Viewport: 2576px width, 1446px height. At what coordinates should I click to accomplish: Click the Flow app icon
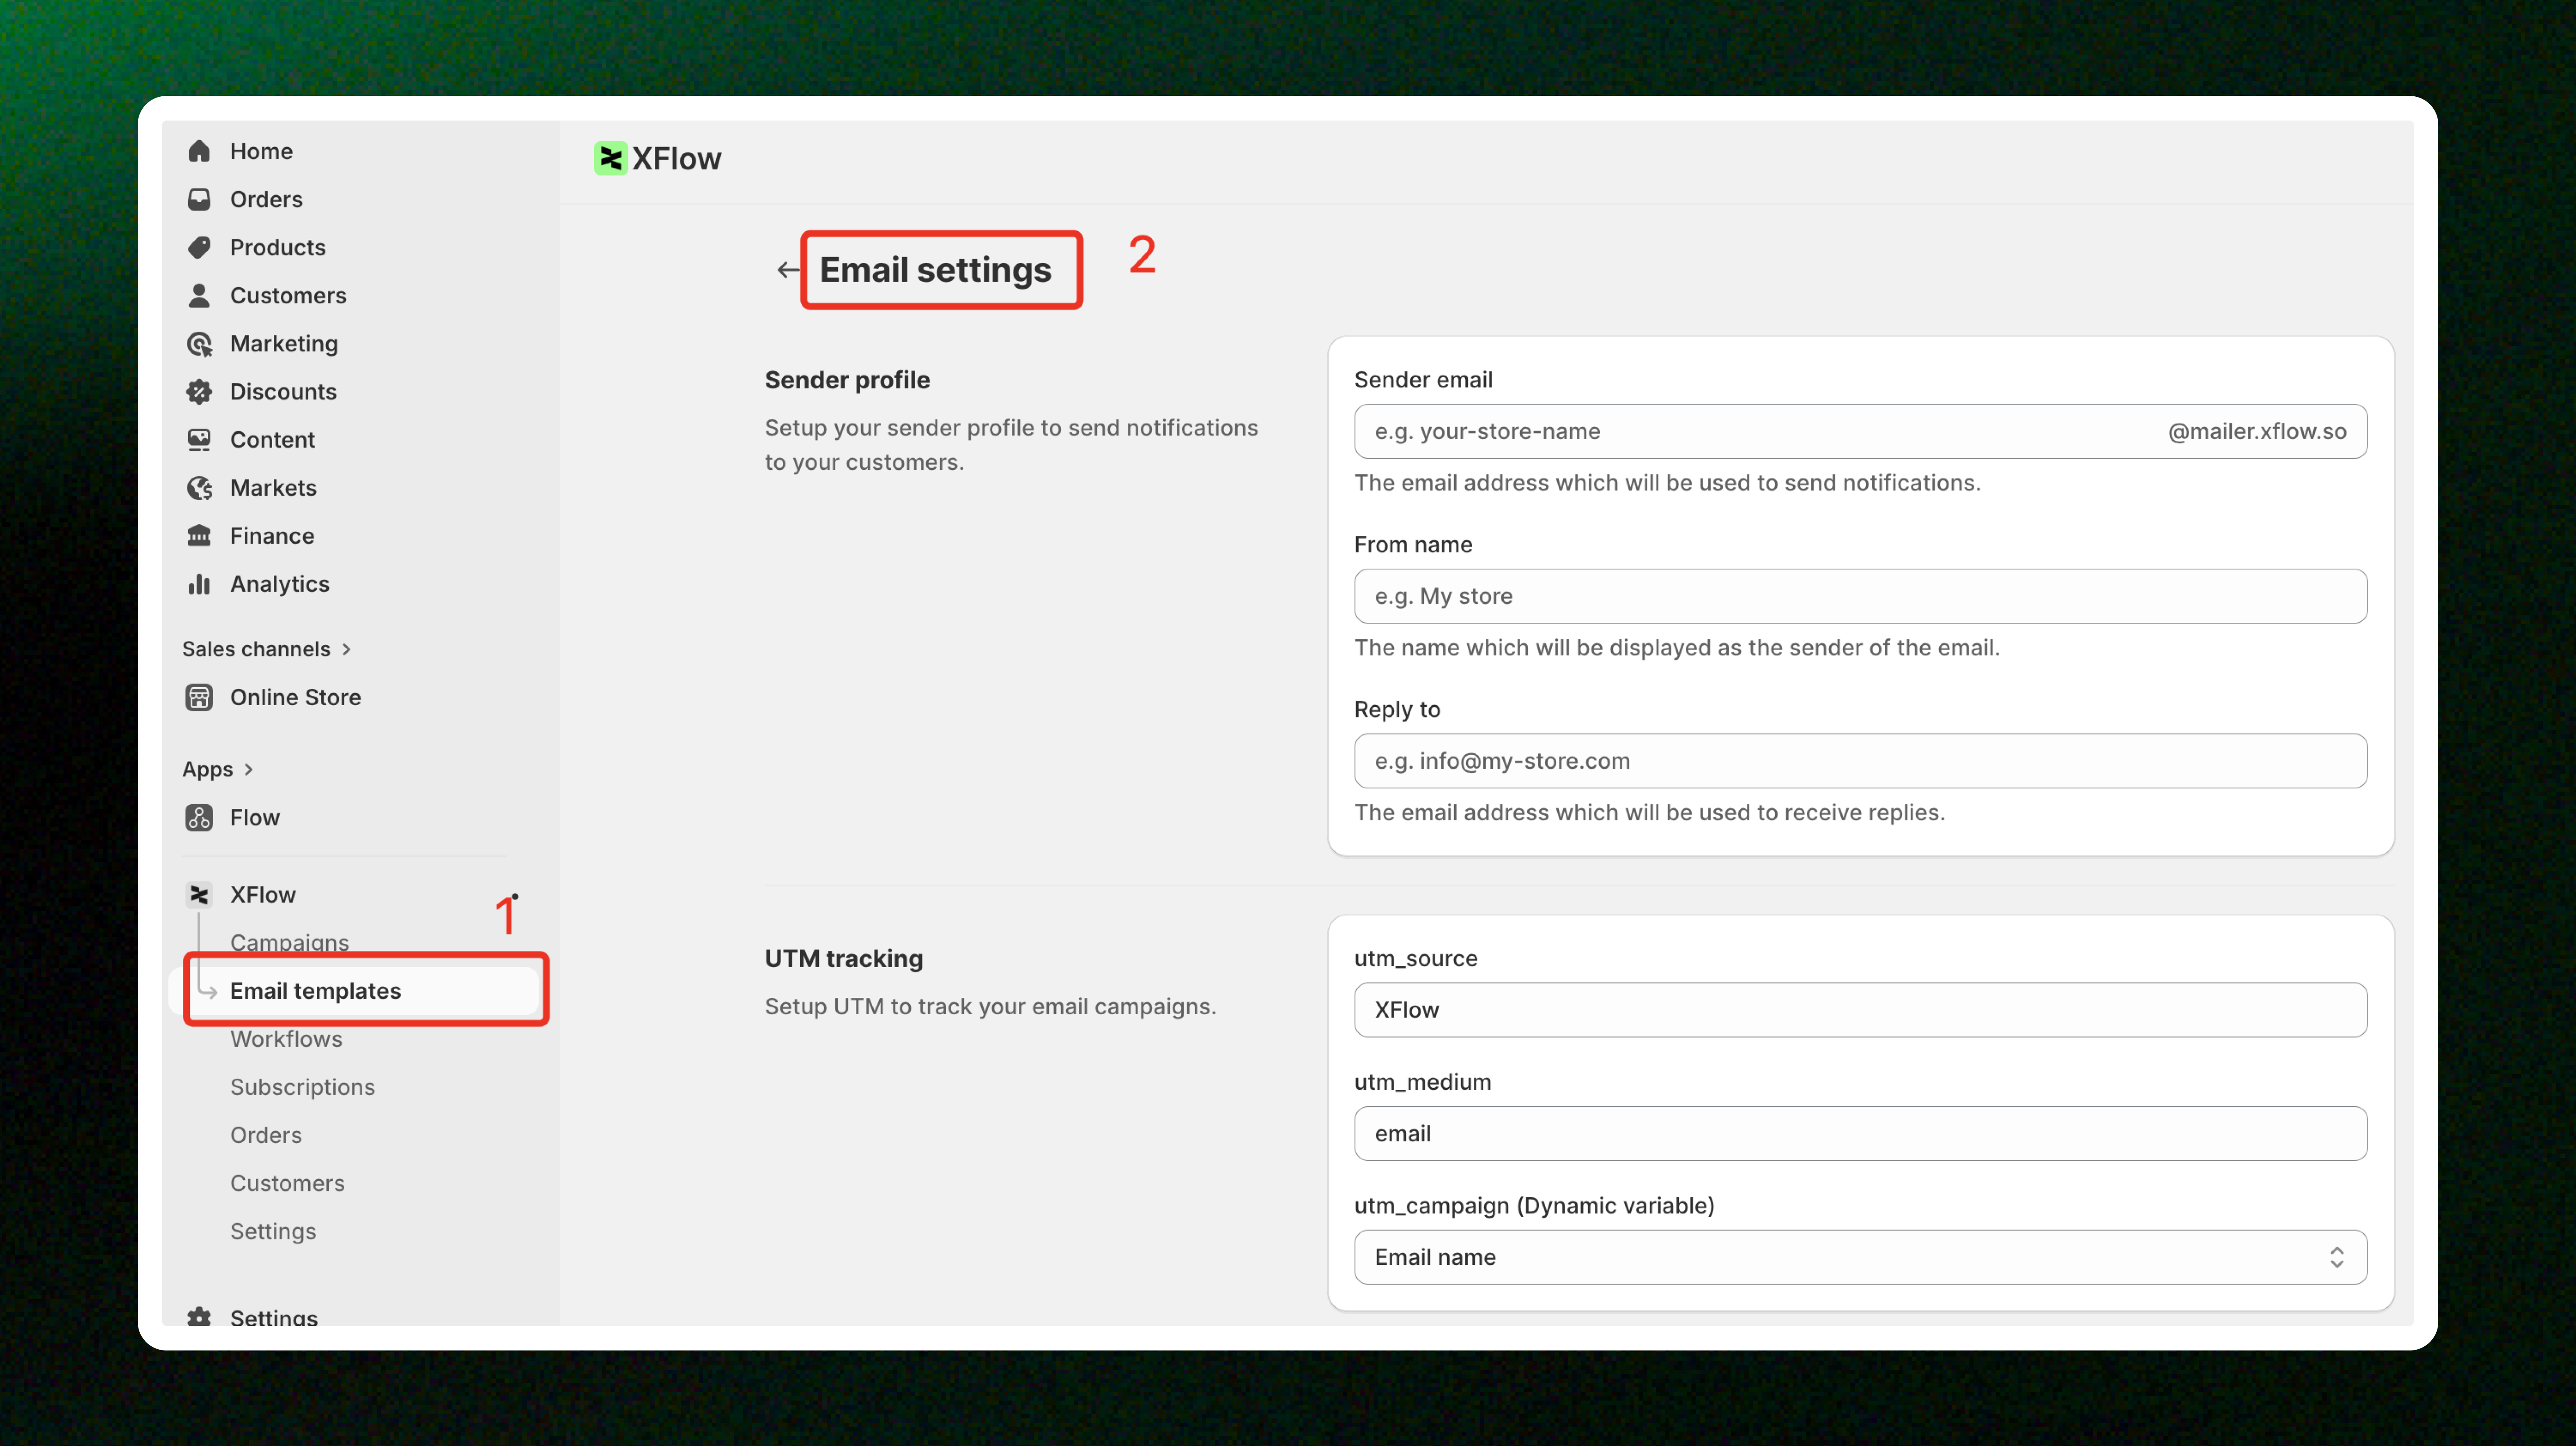click(x=199, y=817)
